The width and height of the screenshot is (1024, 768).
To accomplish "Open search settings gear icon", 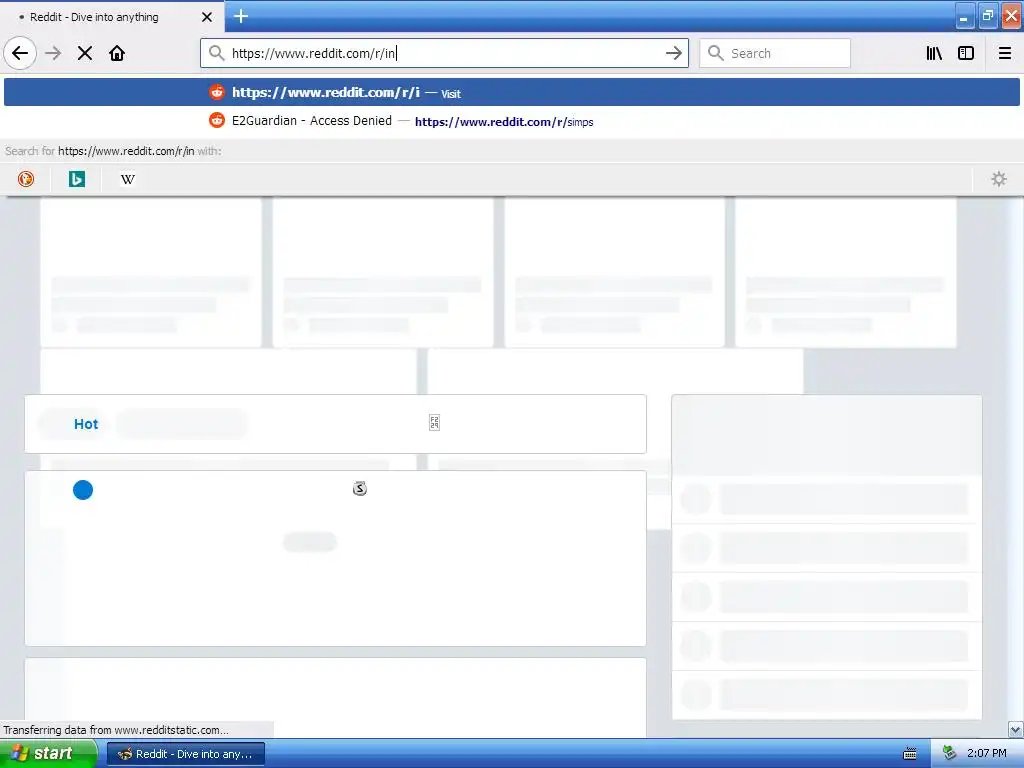I will [999, 179].
